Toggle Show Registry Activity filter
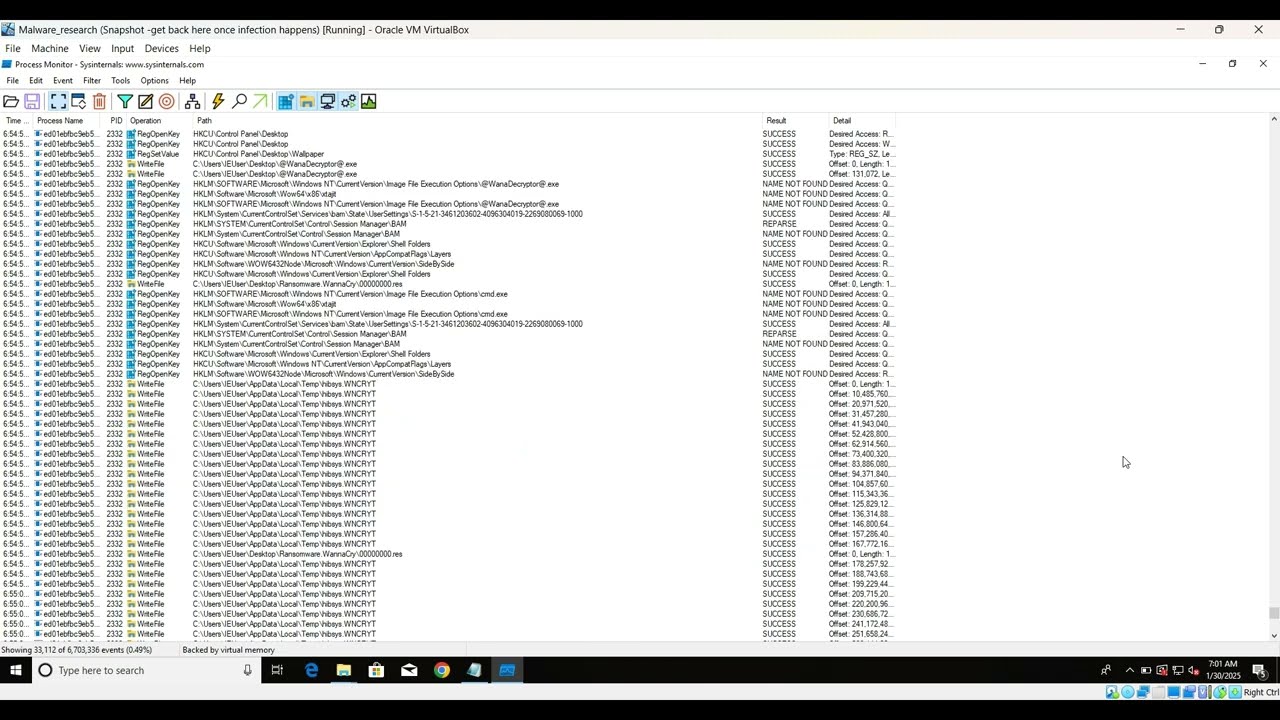This screenshot has width=1280, height=720. point(285,101)
